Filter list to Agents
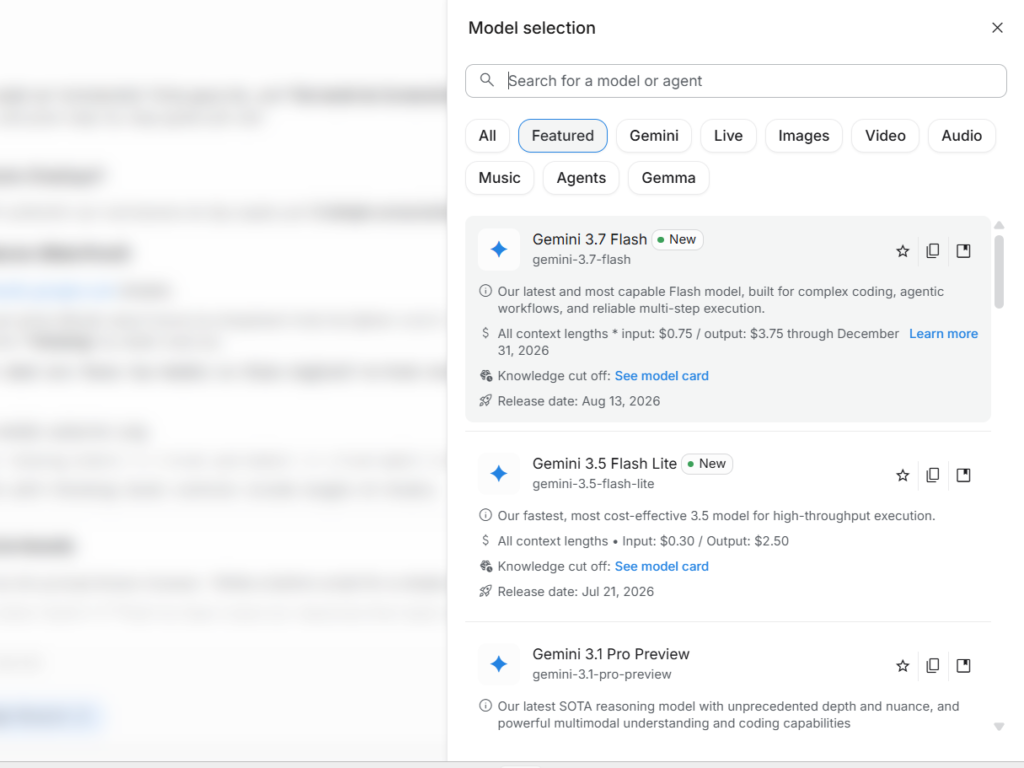 [x=581, y=178]
